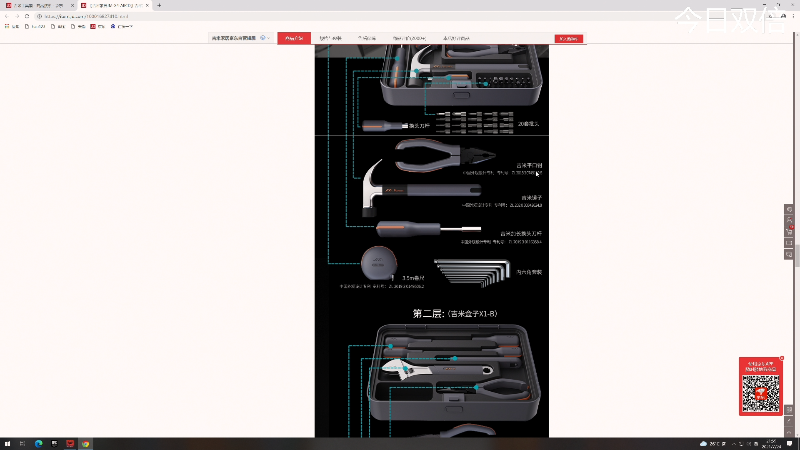Expand the store contact dropdown chevron

click(x=268, y=38)
